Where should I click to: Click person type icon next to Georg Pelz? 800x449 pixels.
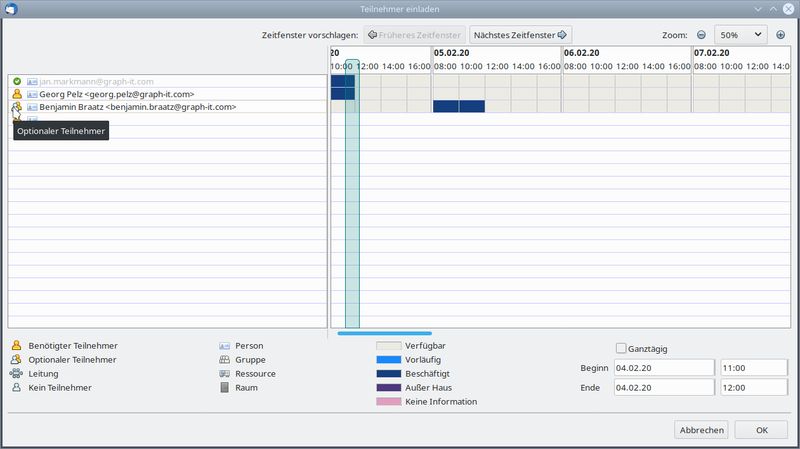pyautogui.click(x=32, y=93)
